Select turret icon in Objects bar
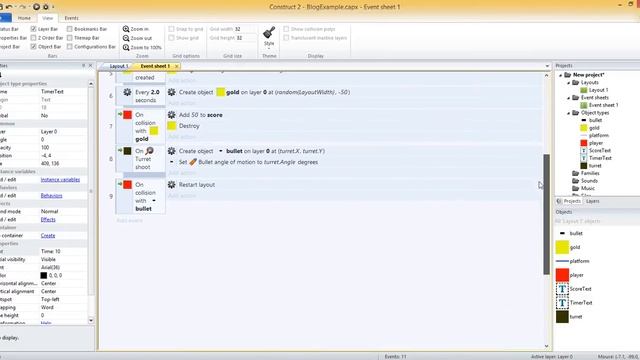This screenshot has width=640, height=360. [x=562, y=316]
